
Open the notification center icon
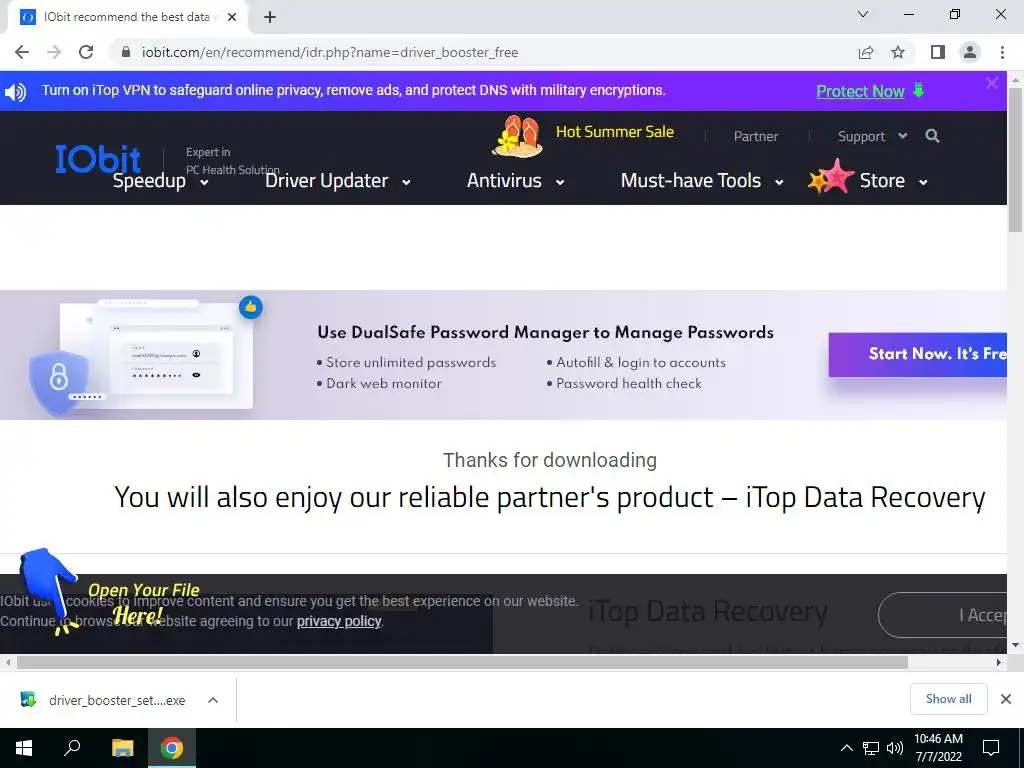991,748
